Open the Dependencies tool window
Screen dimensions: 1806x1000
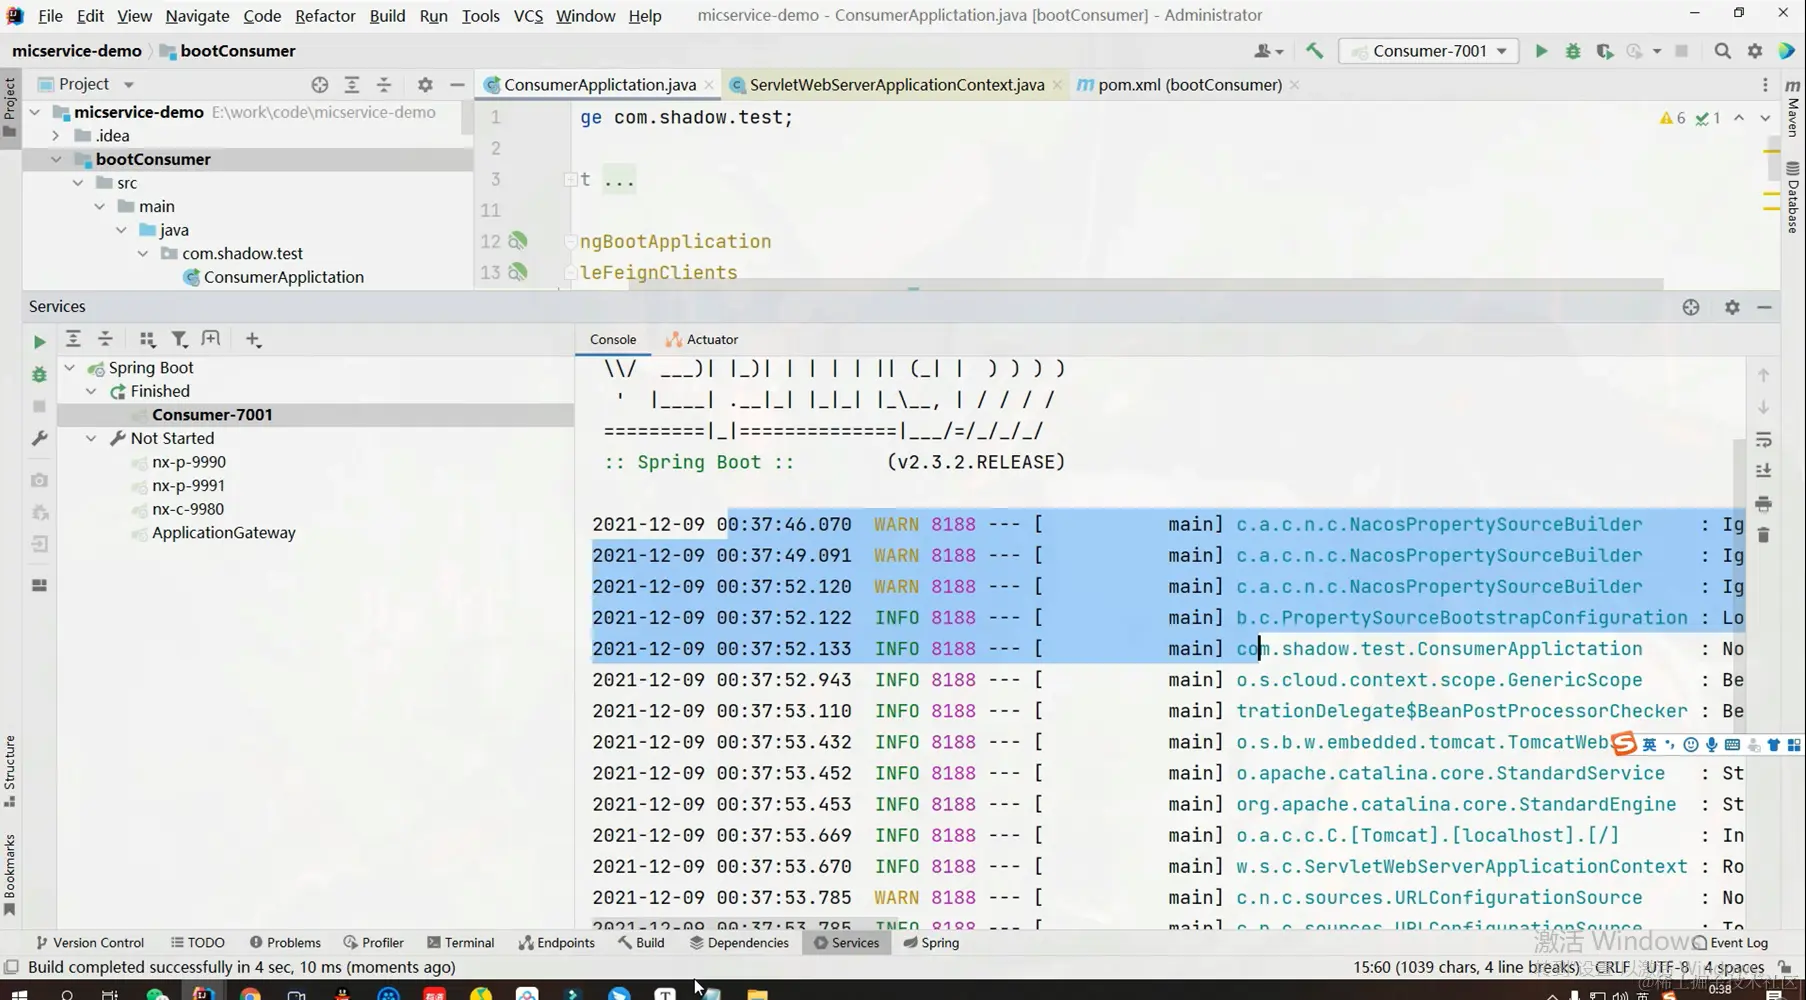pos(739,942)
